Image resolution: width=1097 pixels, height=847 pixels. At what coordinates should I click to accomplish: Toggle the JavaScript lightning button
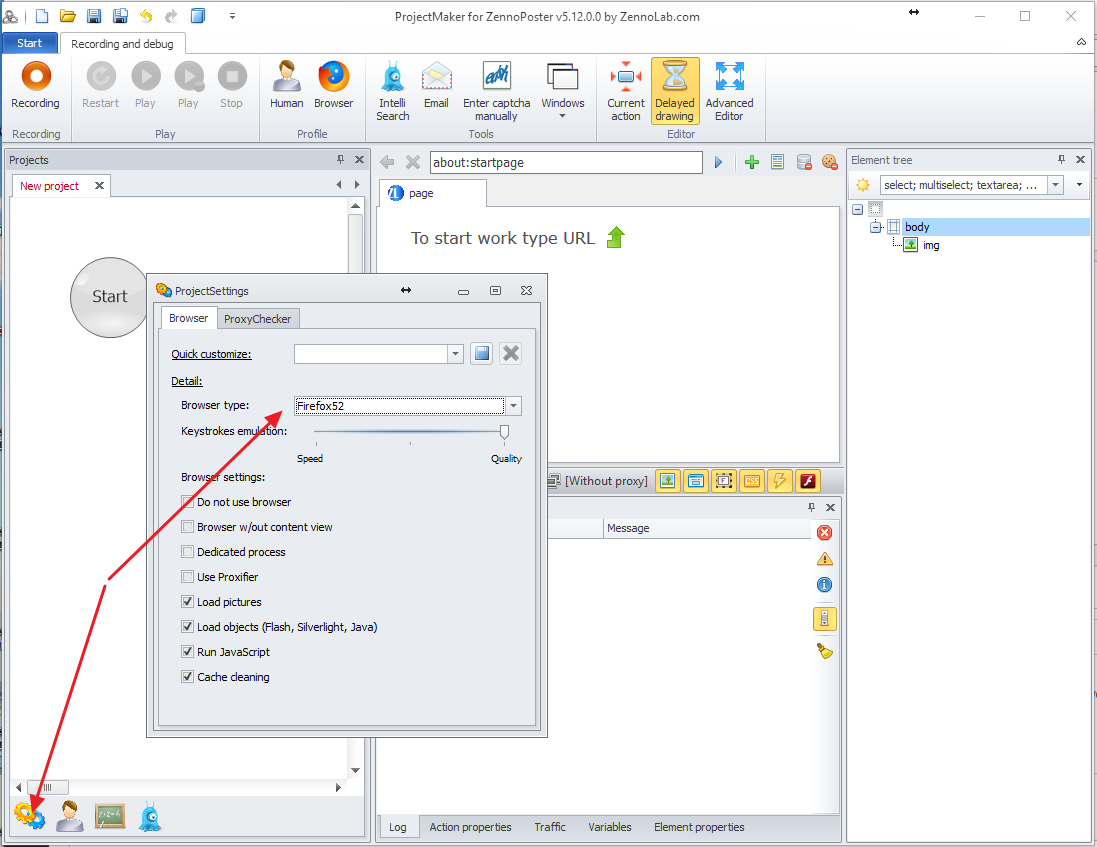(x=779, y=481)
